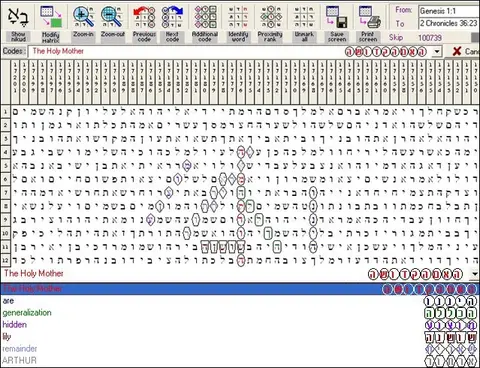480x368 pixels.
Task: Select the 'lily' code row
Action: pyautogui.click(x=240, y=337)
